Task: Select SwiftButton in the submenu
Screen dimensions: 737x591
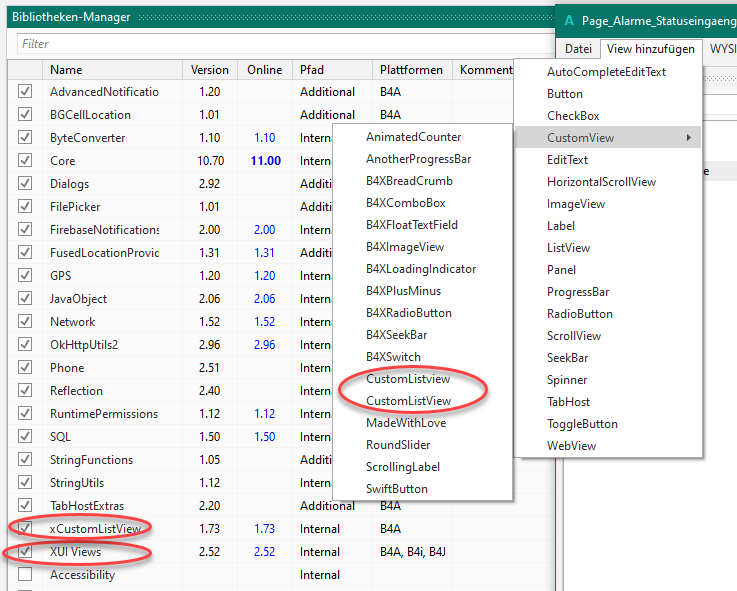Action: tap(396, 489)
